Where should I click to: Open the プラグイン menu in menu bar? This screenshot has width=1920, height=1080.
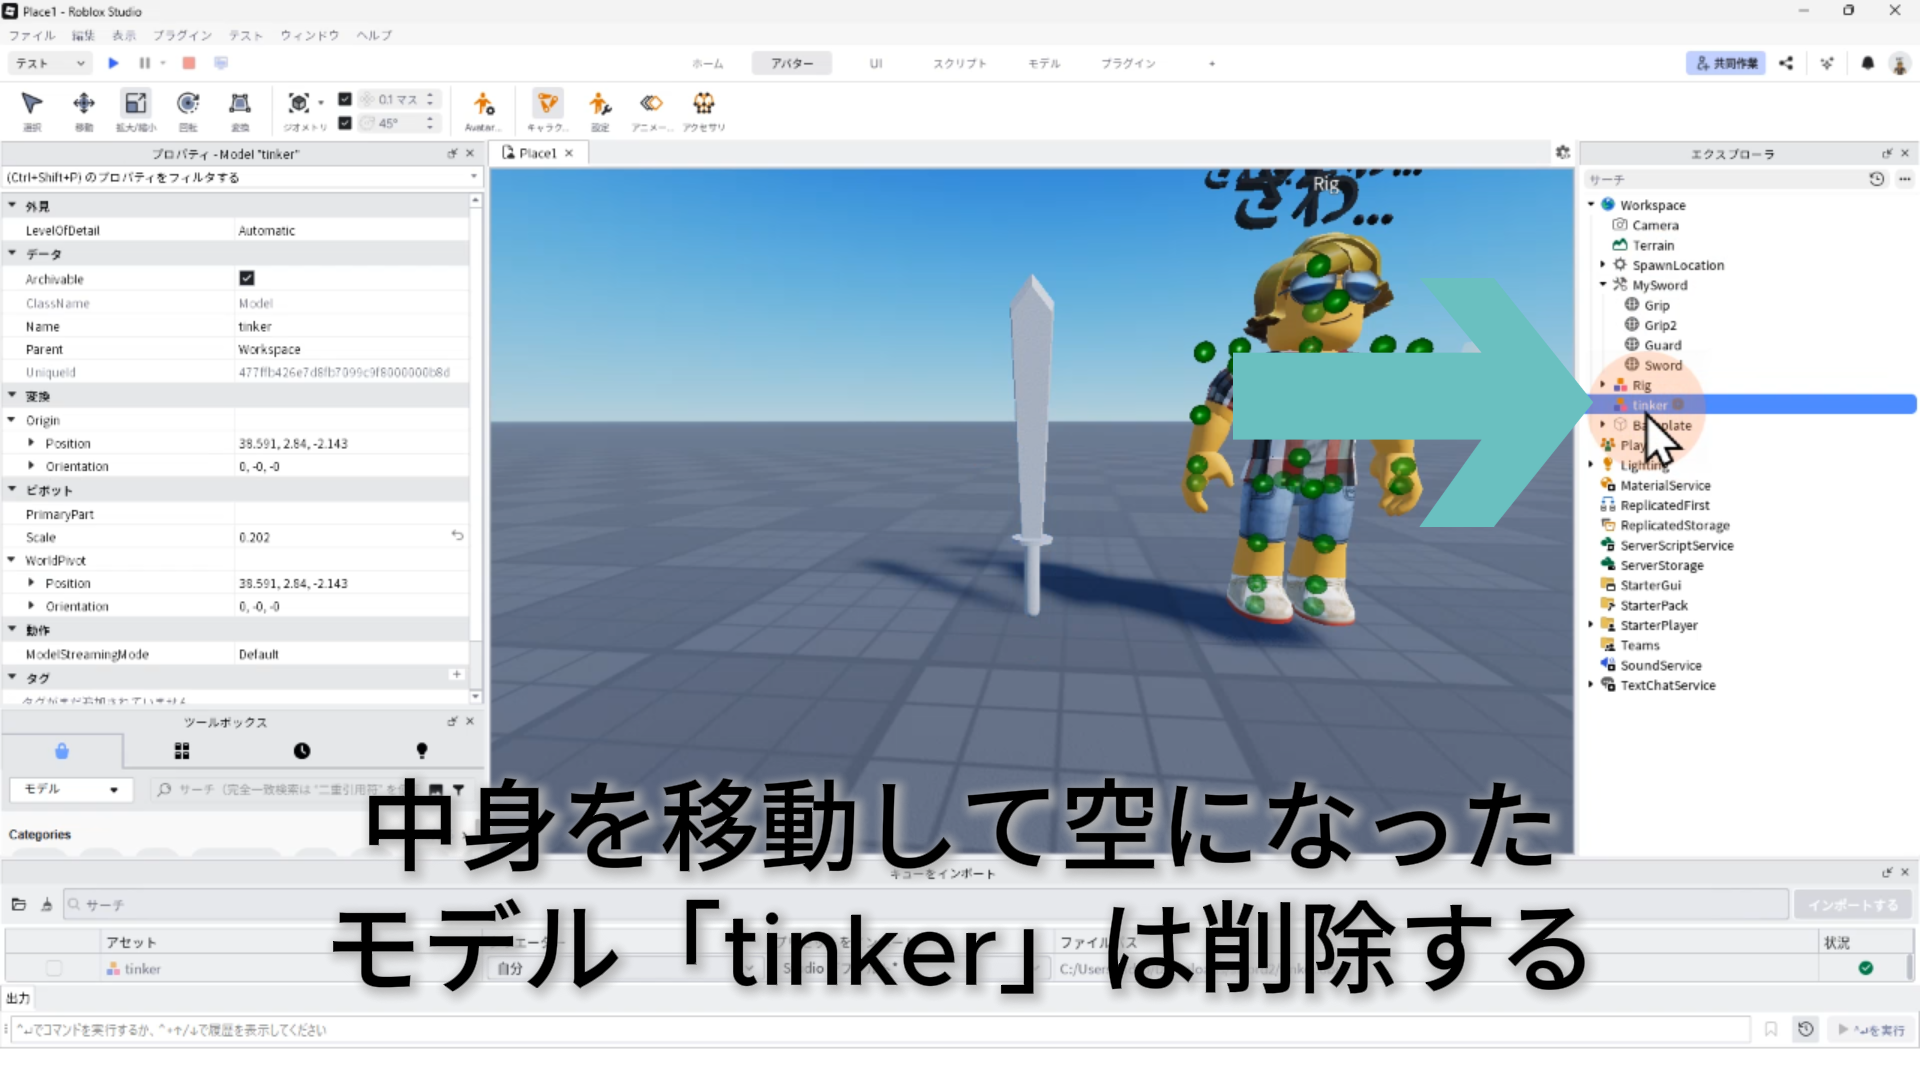(x=182, y=35)
